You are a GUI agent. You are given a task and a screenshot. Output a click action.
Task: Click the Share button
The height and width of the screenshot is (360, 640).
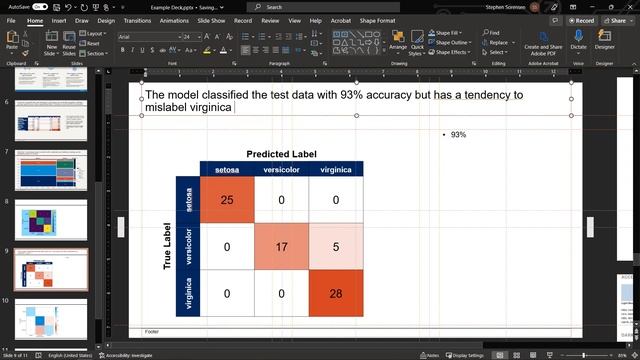point(615,20)
